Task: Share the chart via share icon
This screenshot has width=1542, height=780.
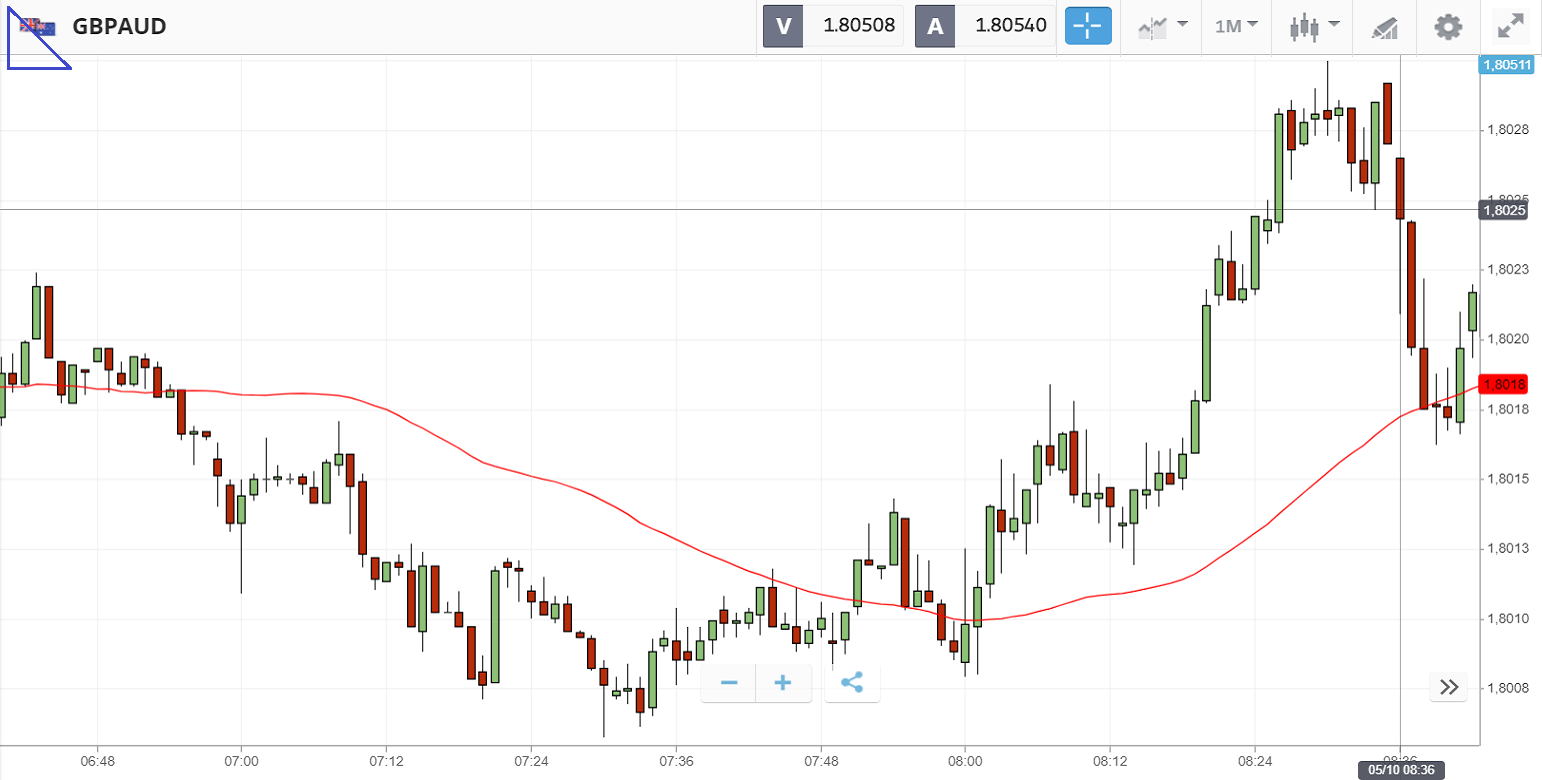Action: click(x=852, y=683)
